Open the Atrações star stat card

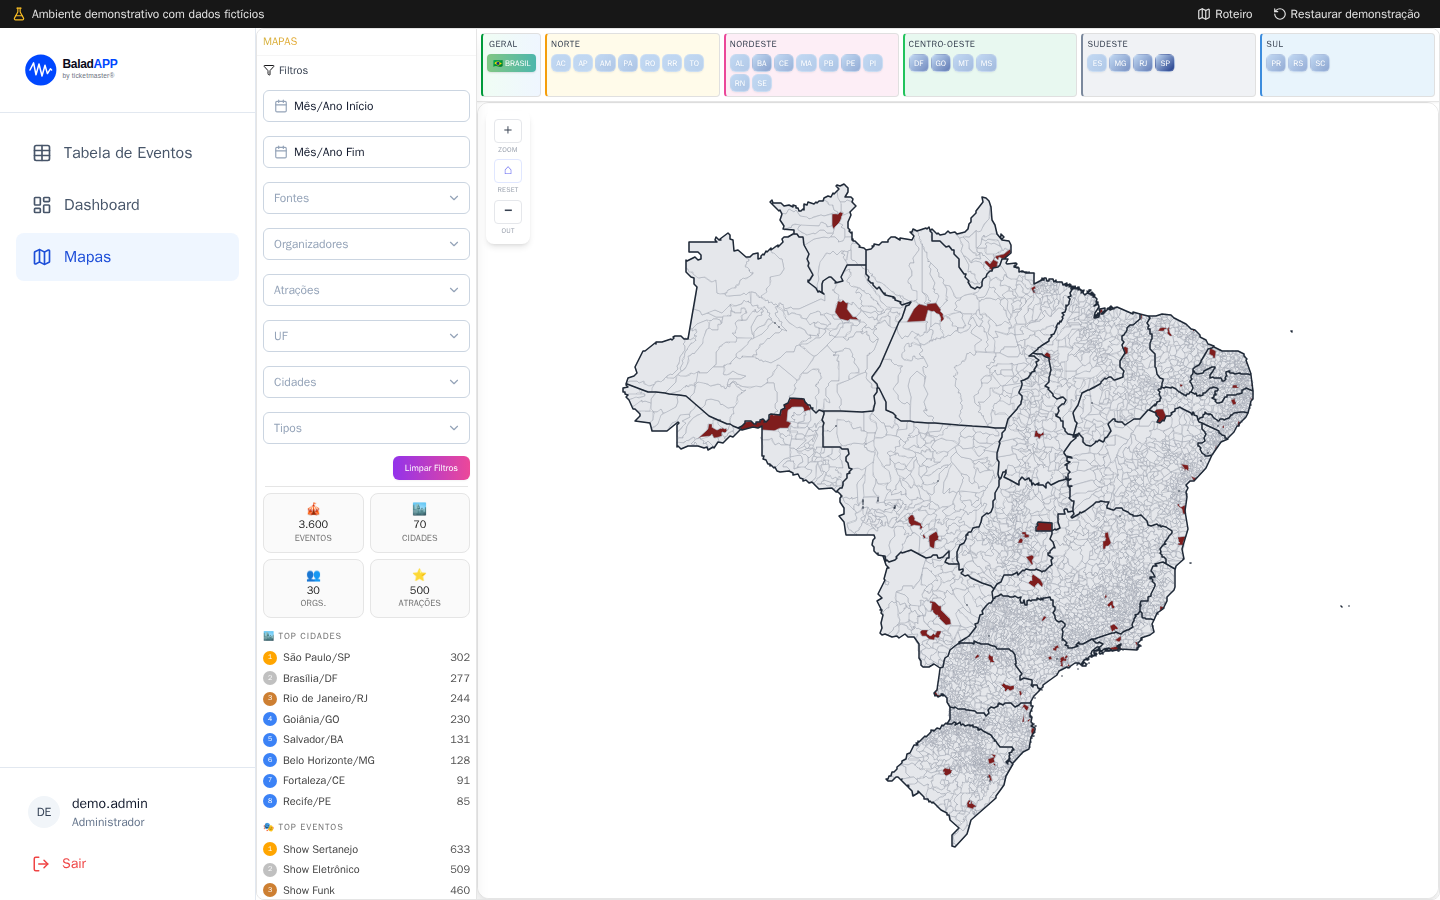point(420,589)
